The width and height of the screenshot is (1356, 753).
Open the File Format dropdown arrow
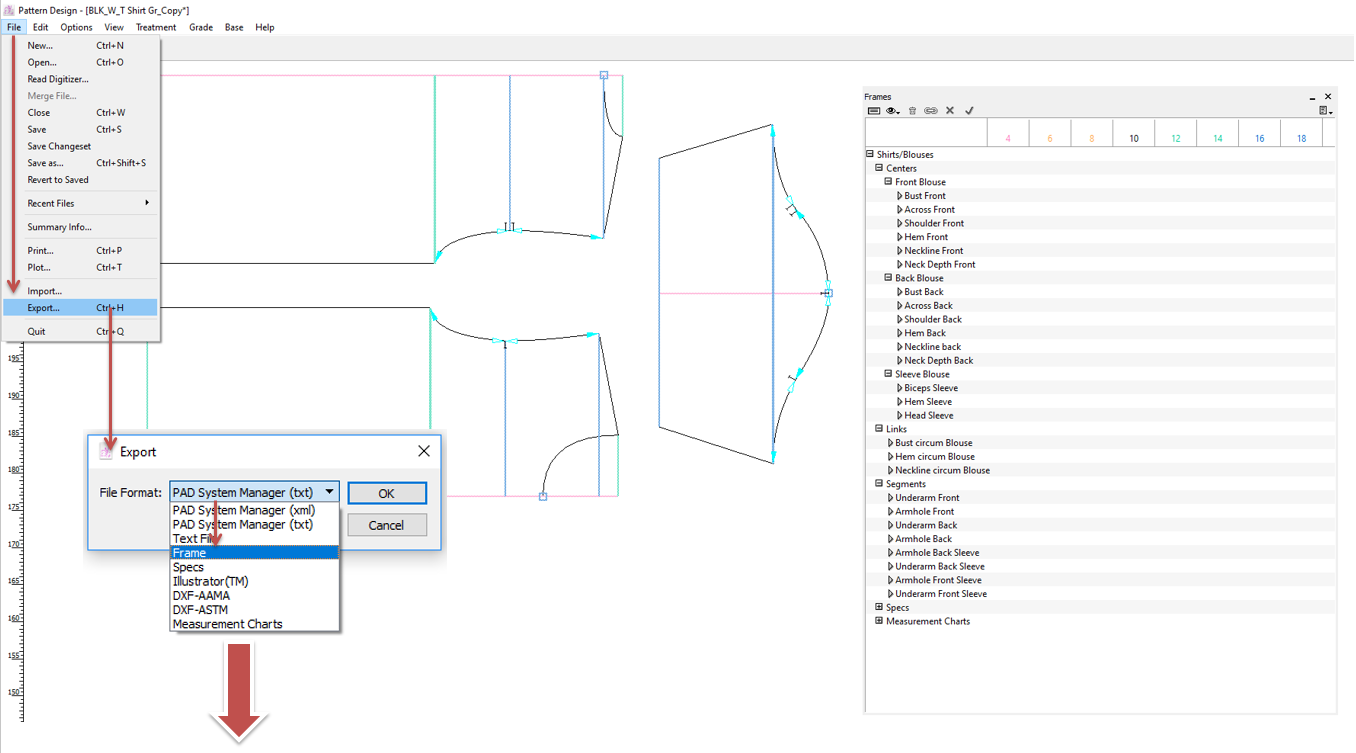coord(329,492)
